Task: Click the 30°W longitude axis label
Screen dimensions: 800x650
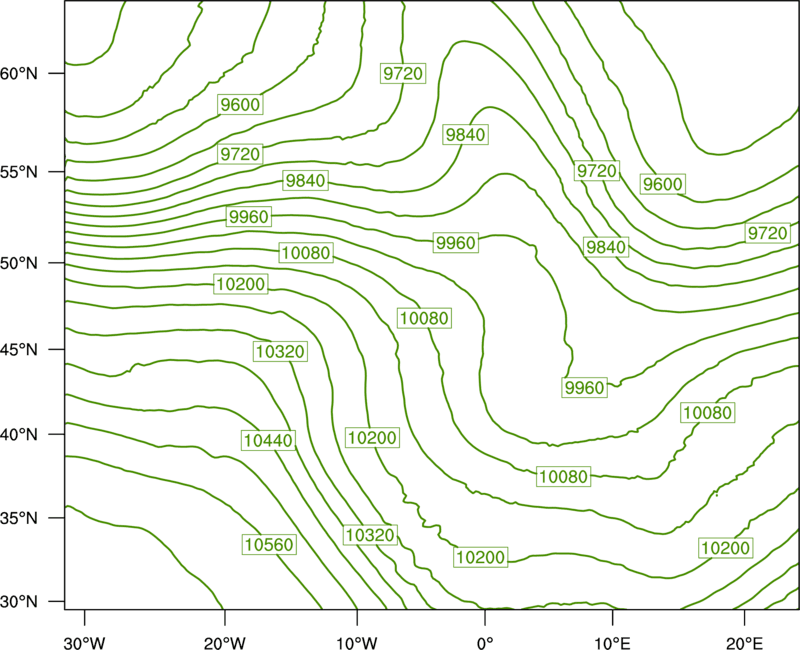Action: point(84,643)
